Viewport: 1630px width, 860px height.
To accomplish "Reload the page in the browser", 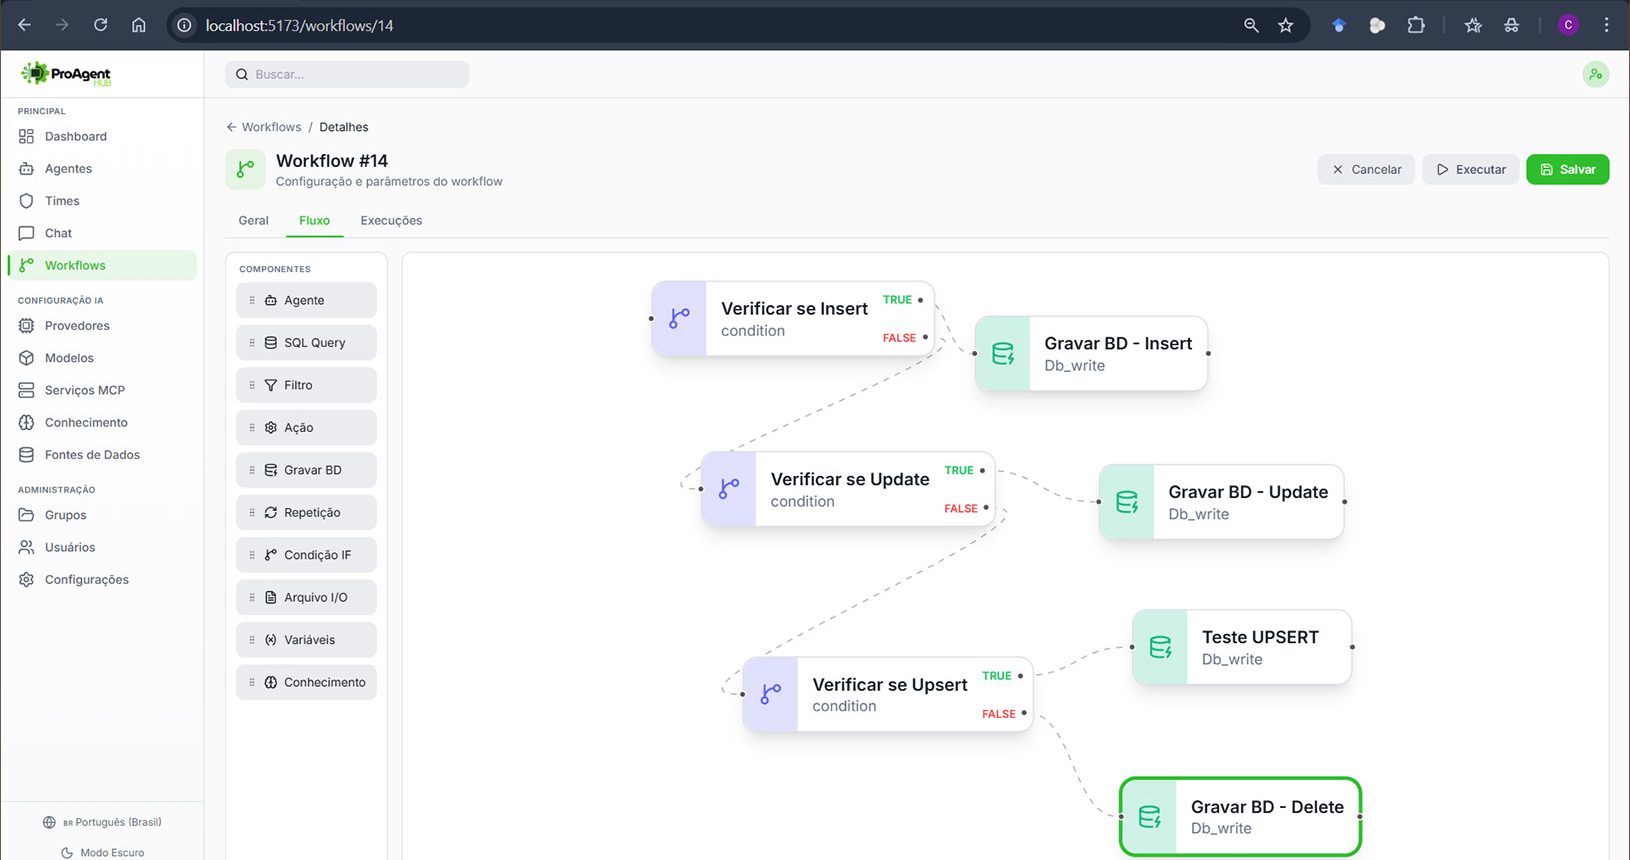I will [100, 25].
